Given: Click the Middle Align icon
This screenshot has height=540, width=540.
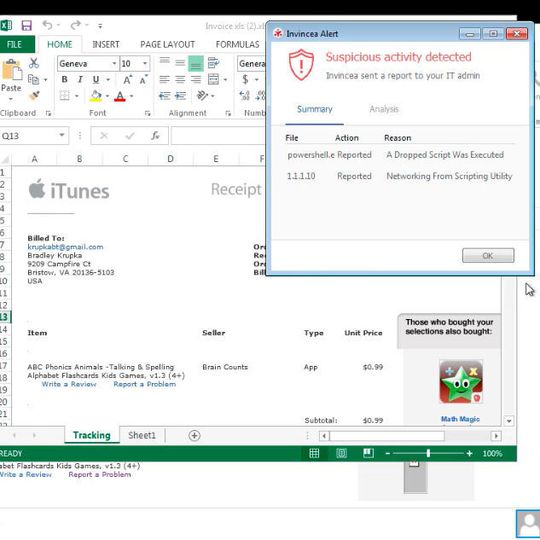Looking at the screenshot, I should pyautogui.click(x=180, y=63).
